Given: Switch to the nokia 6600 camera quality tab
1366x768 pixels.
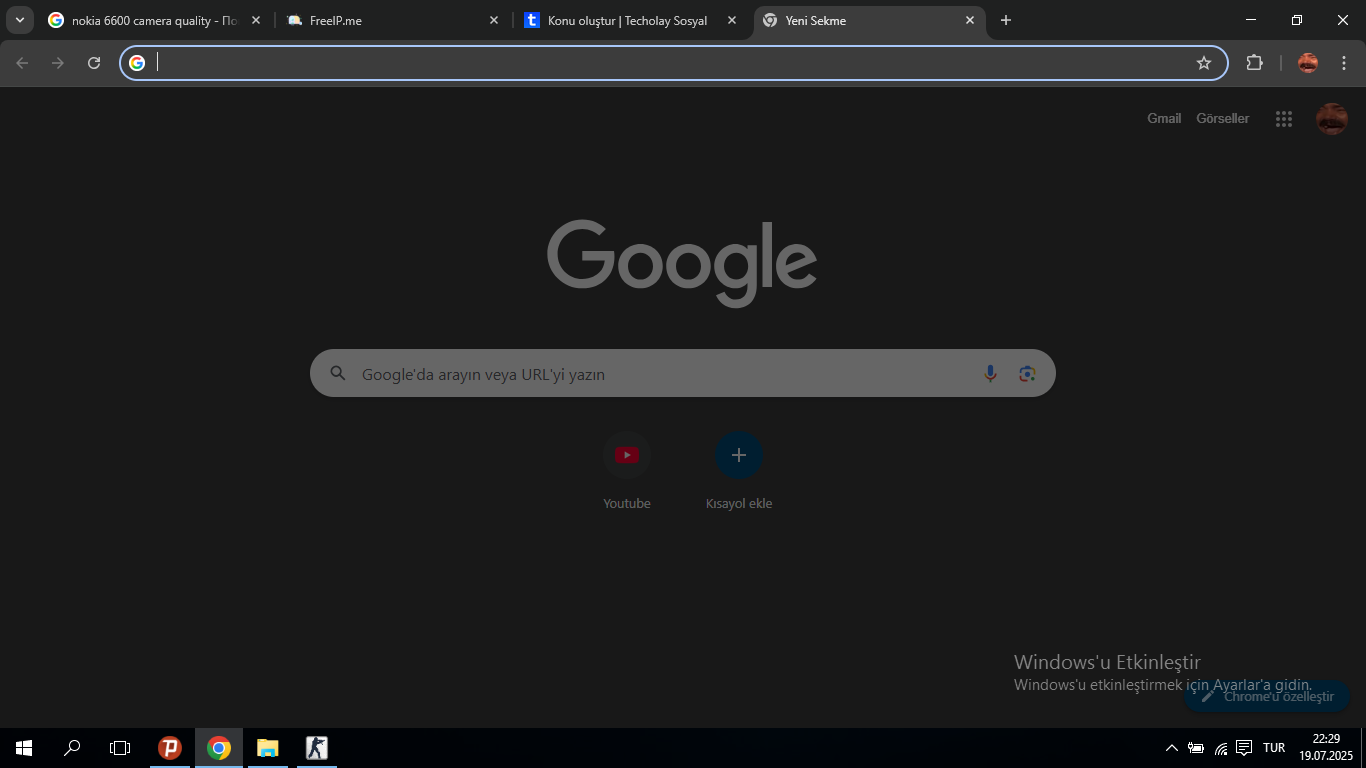Looking at the screenshot, I should 153,20.
